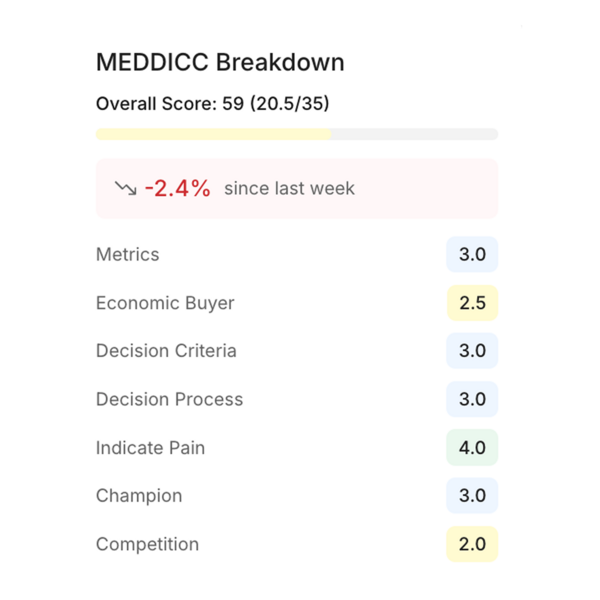
Task: Click the Economic Buyer 2.5 badge
Action: point(472,303)
